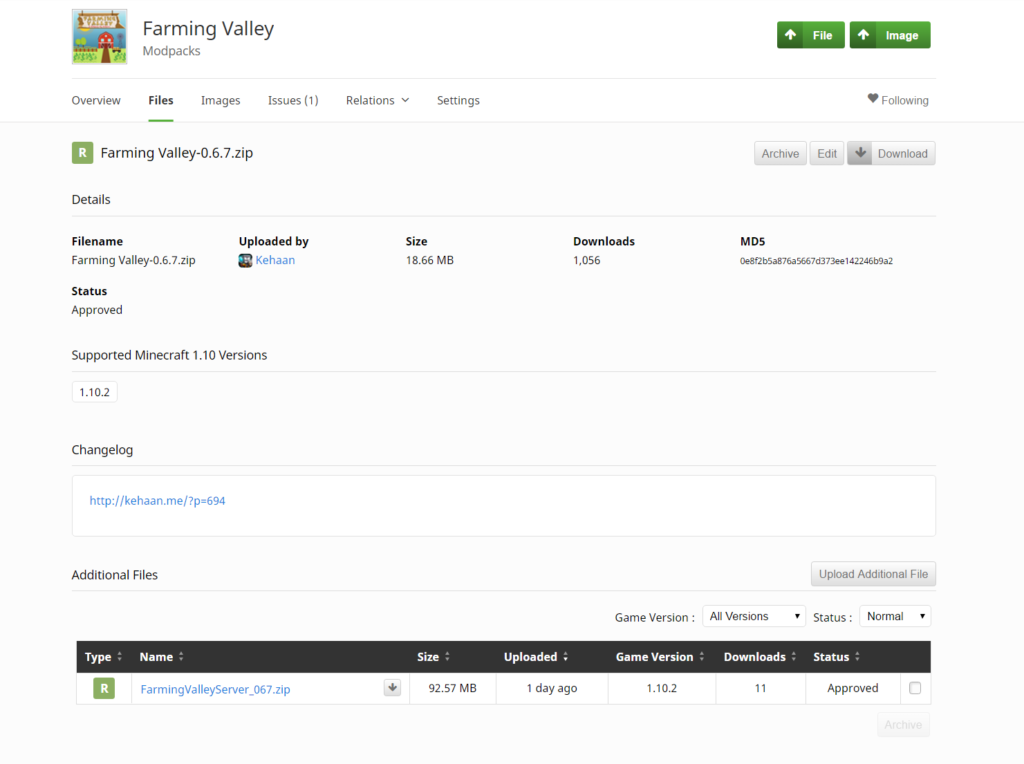
Task: Open the Issues (1) tab
Action: [293, 100]
